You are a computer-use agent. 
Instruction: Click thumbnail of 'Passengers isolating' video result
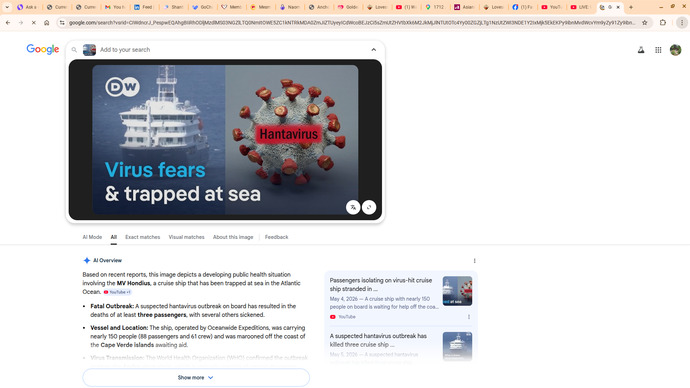[x=457, y=291]
